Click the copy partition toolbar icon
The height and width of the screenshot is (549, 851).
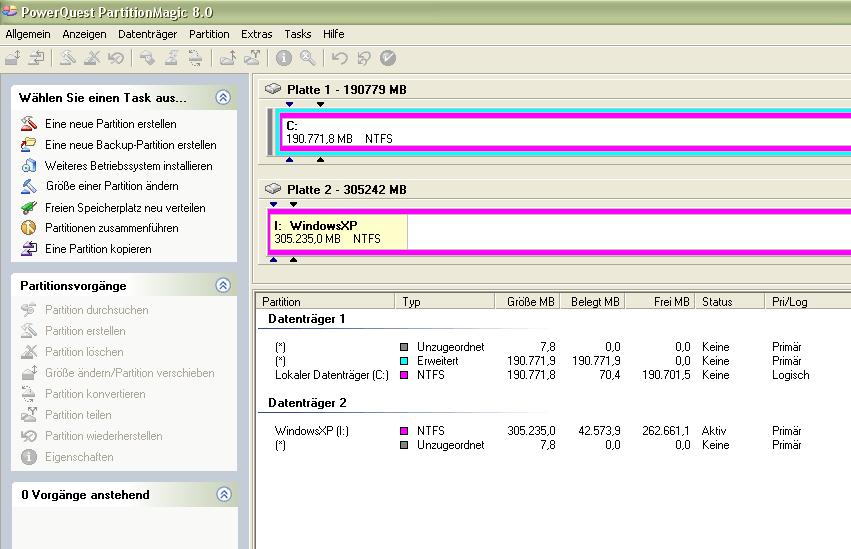[x=36, y=58]
